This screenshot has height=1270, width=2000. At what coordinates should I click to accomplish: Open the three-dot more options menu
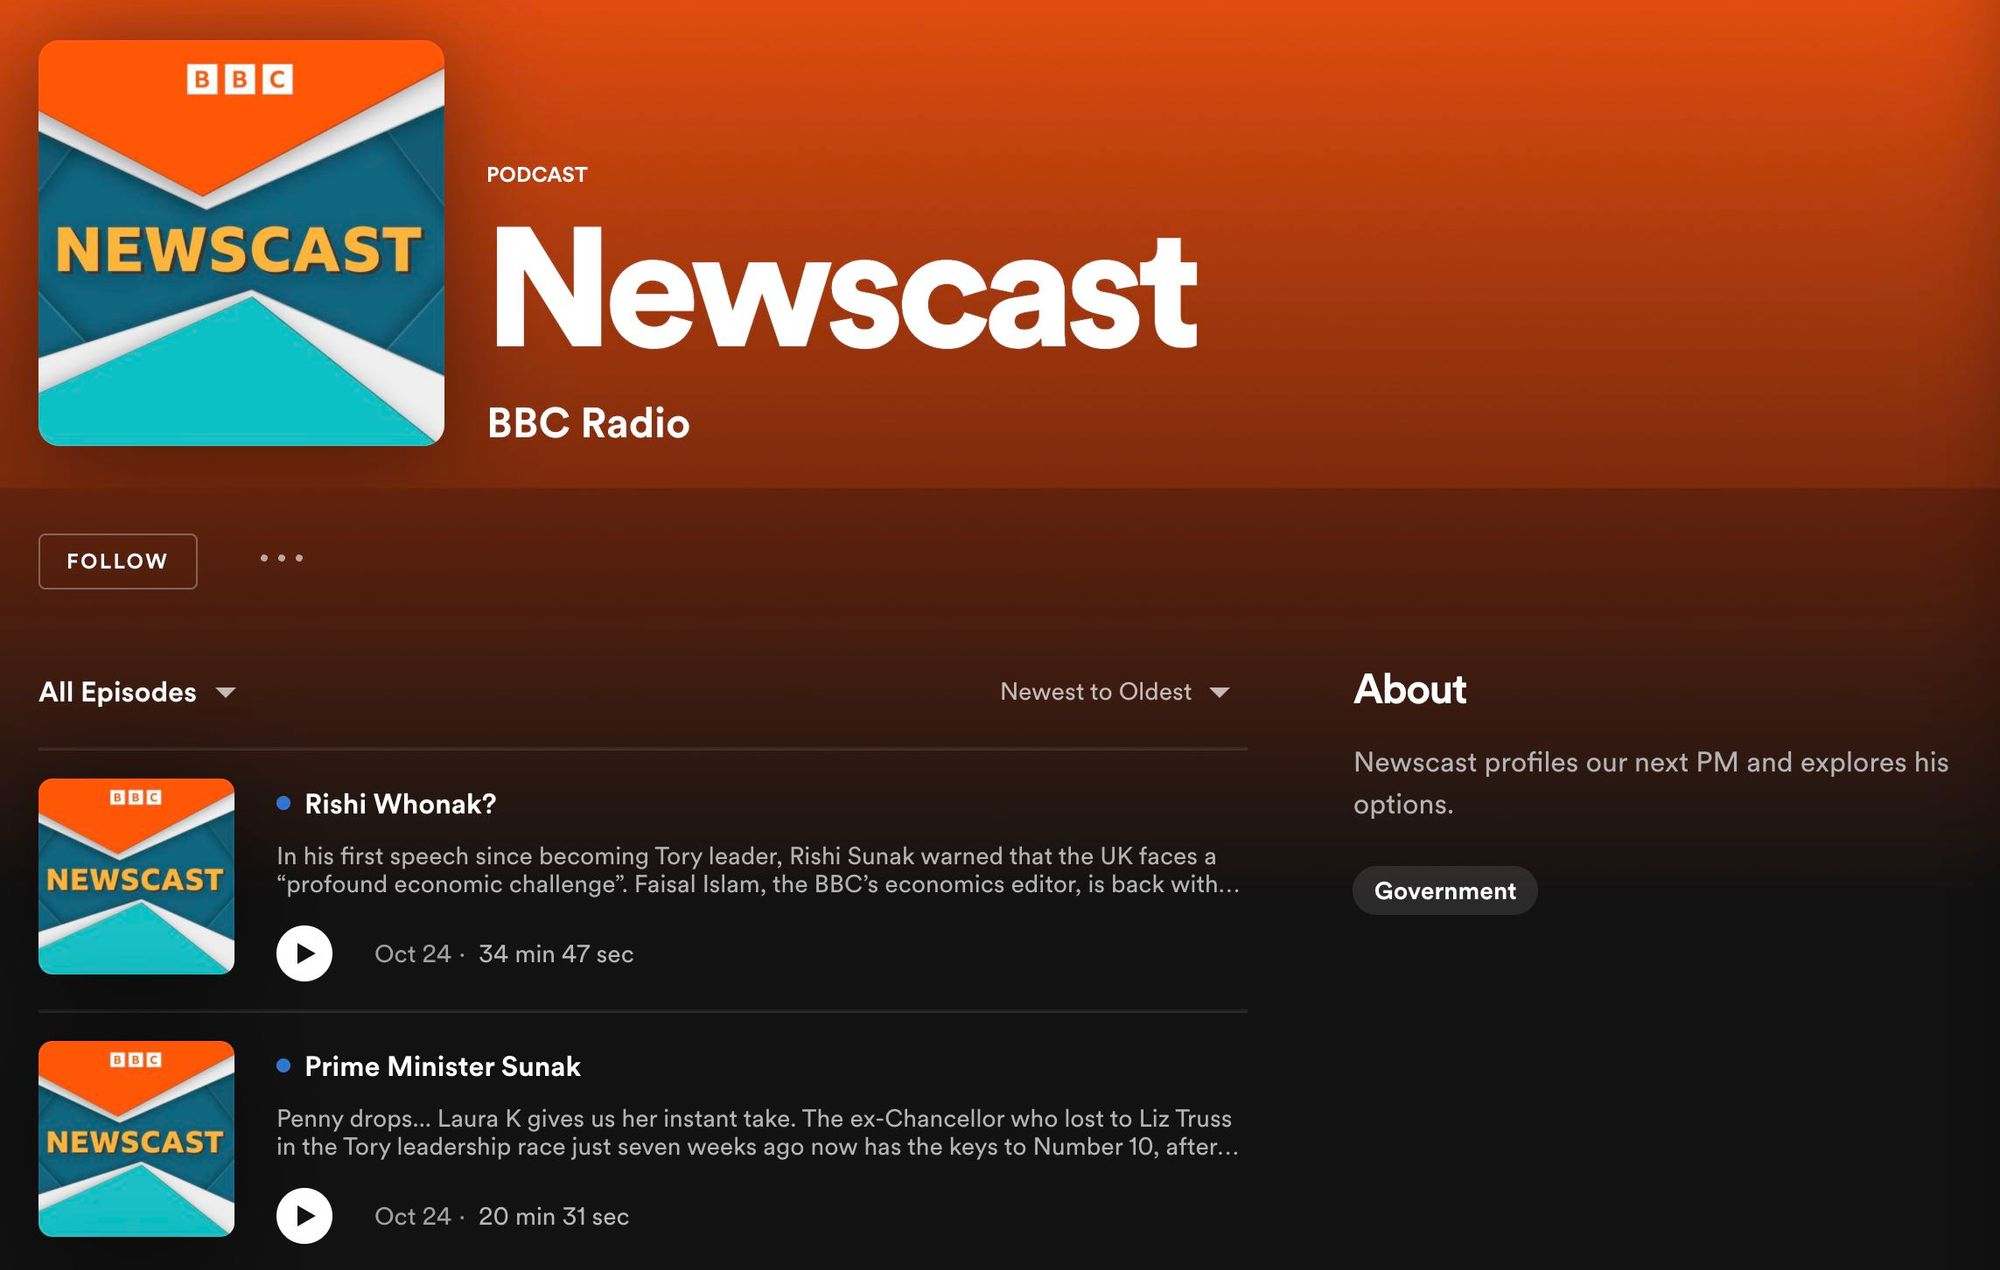point(281,560)
